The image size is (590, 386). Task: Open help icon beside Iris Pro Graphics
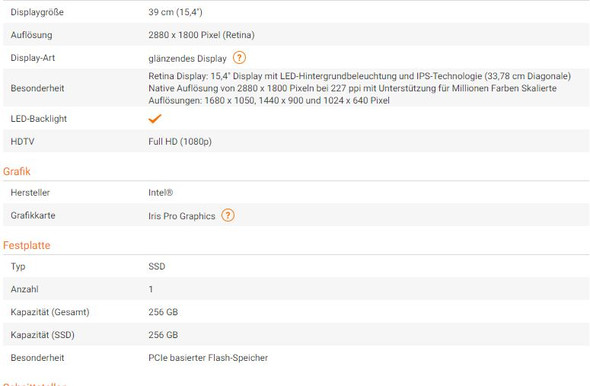coord(228,215)
